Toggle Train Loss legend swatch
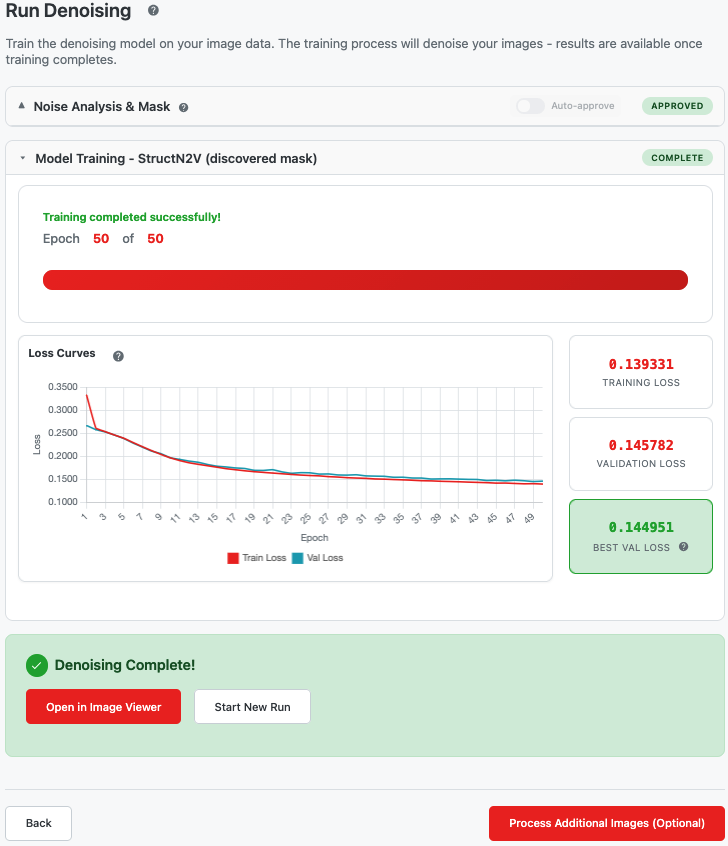This screenshot has width=728, height=846. (x=233, y=558)
